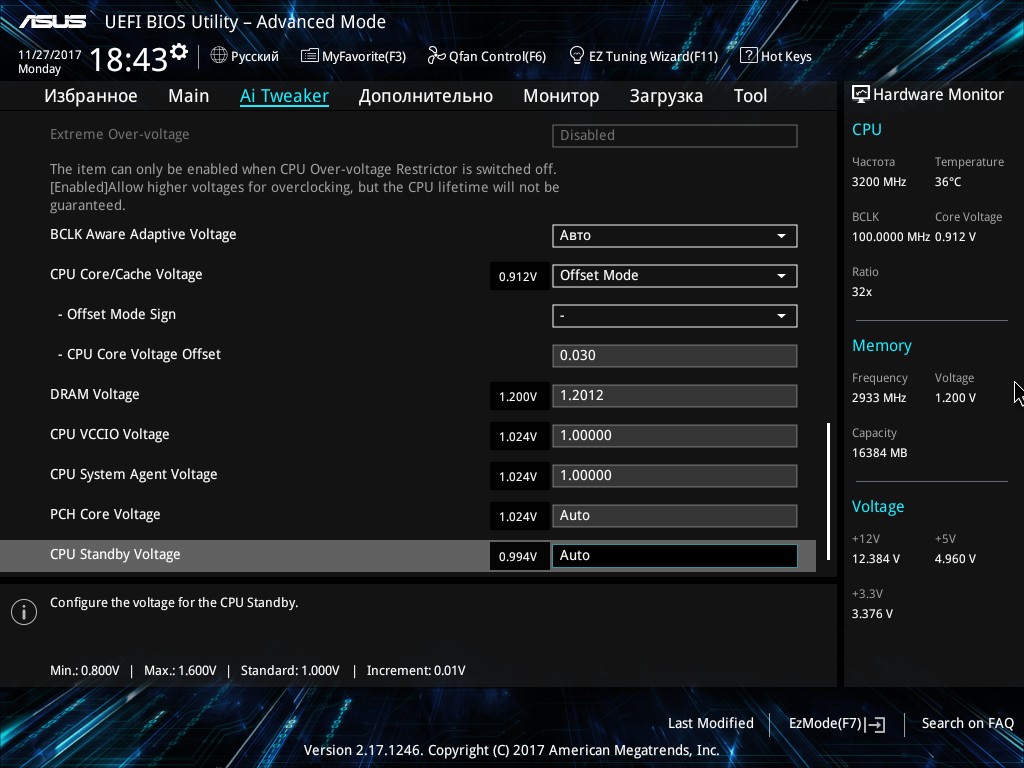Screen dimensions: 1024x768
Task: Click the 0.912V reading beside Core/Cache Voltage
Action: click(518, 276)
